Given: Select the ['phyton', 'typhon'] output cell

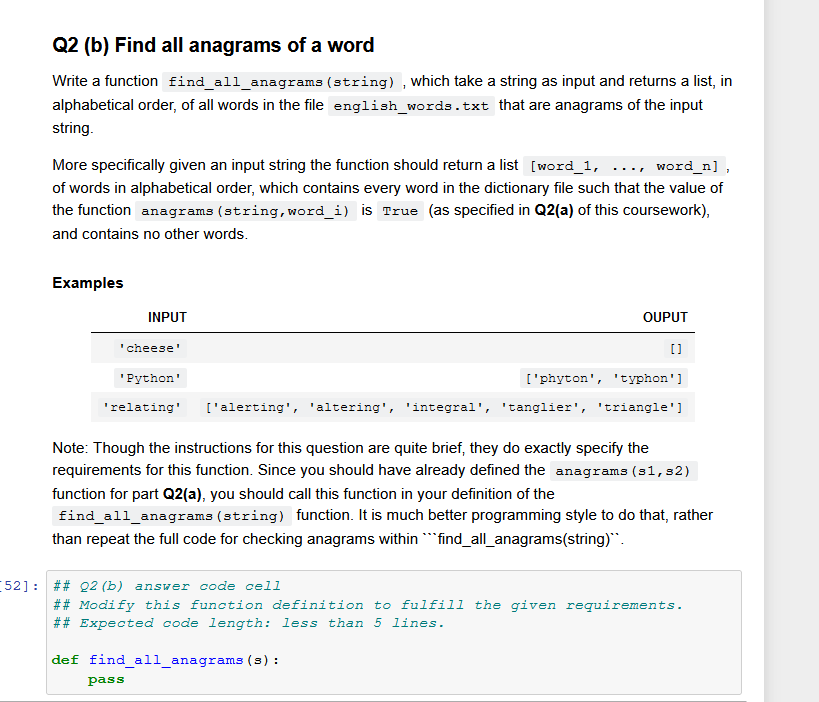Looking at the screenshot, I should click(604, 378).
